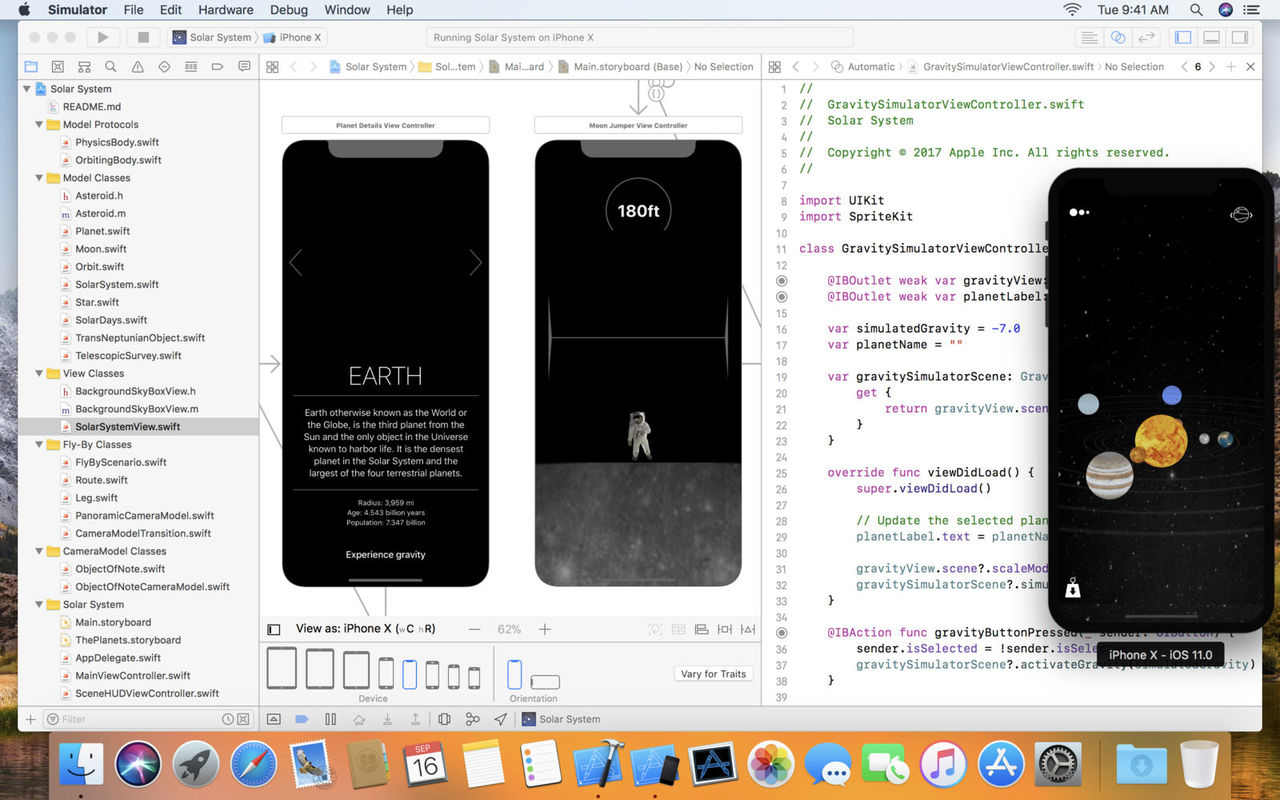
Task: Open the Hardware menu
Action: point(226,10)
